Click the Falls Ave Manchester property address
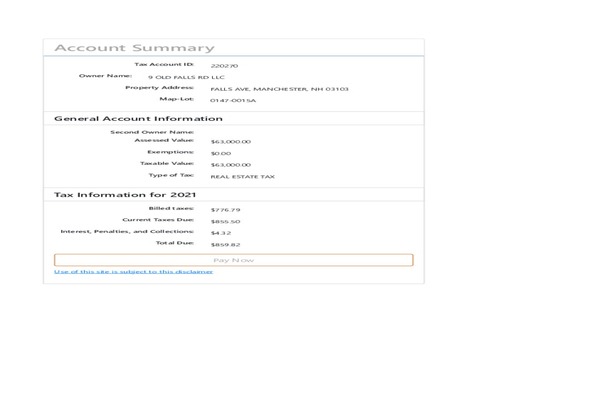 click(x=279, y=88)
